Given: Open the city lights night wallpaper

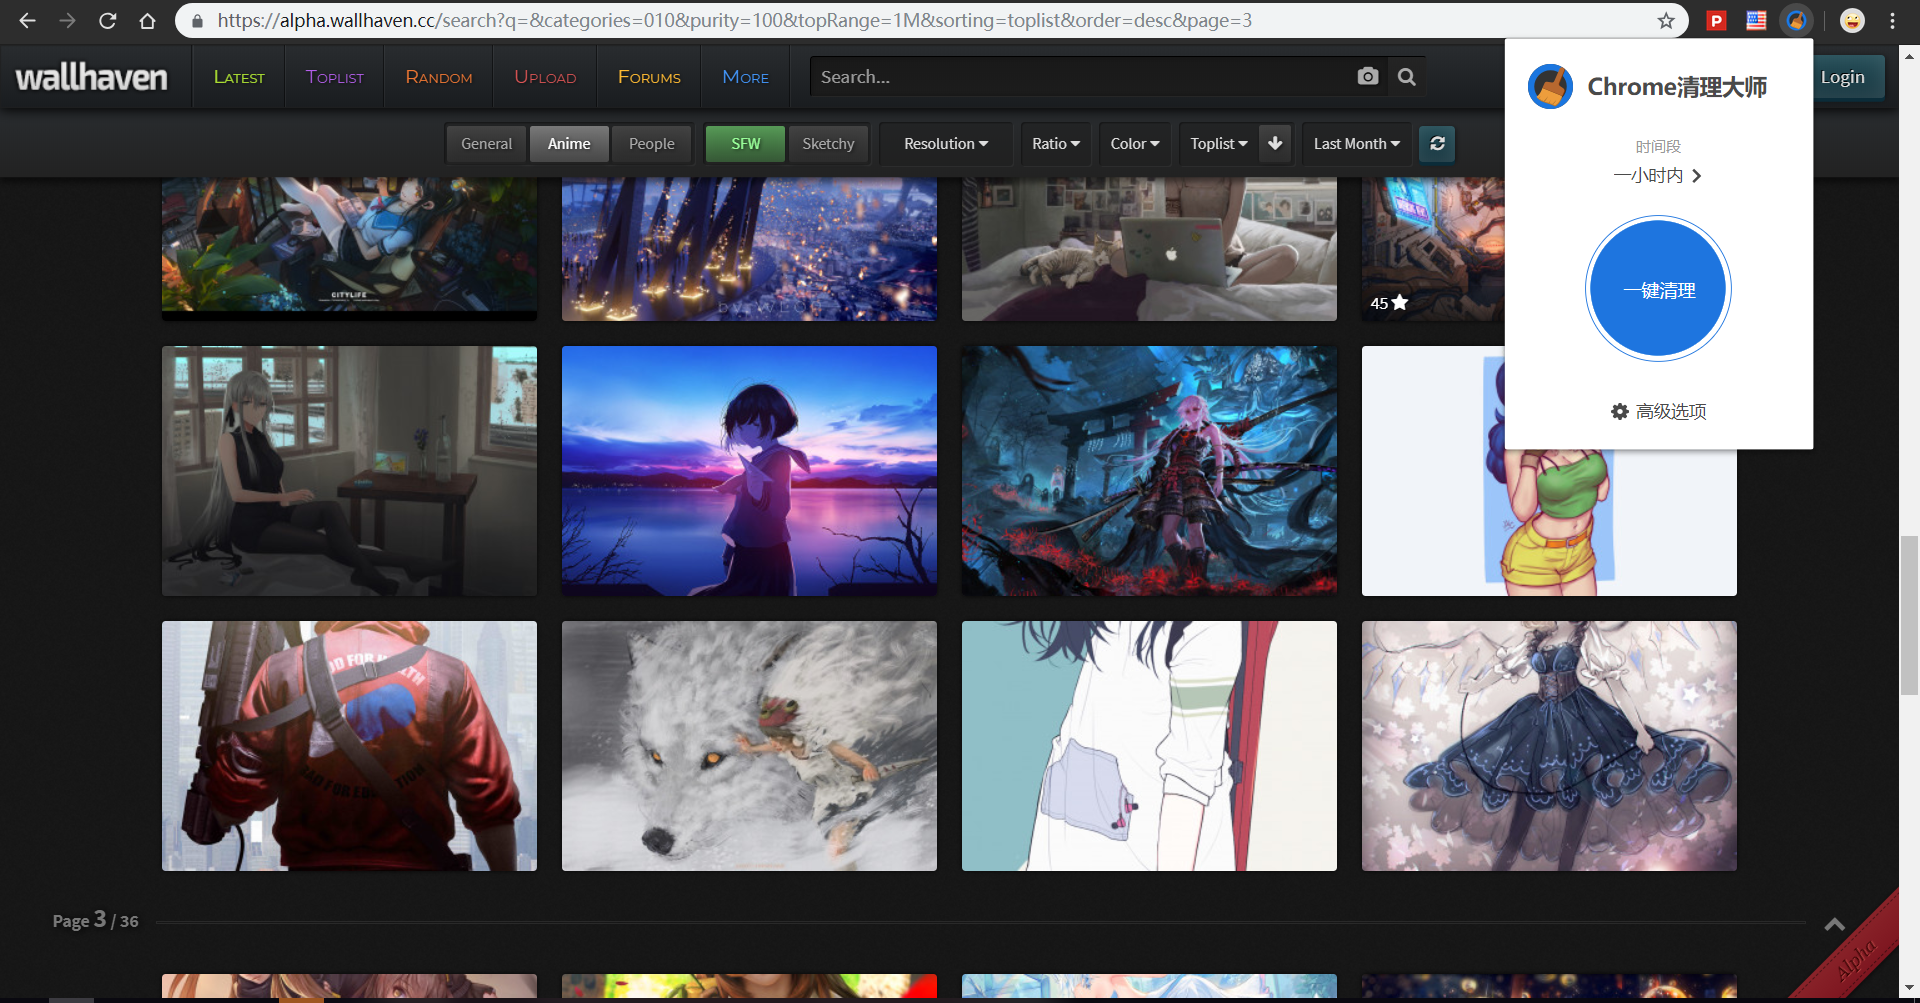Looking at the screenshot, I should pyautogui.click(x=749, y=249).
